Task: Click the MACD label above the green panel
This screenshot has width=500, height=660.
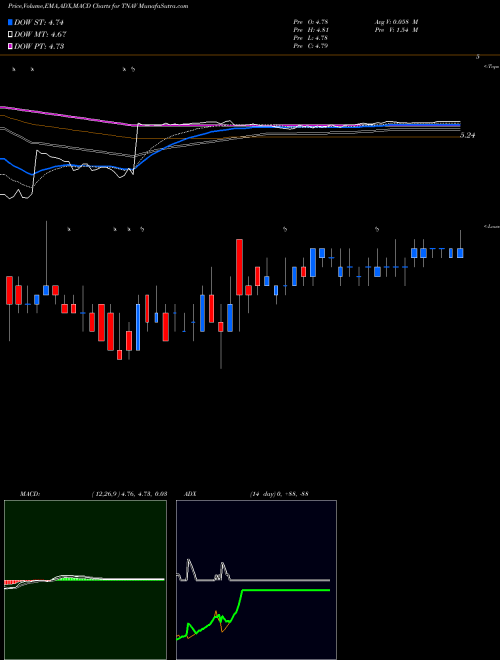Action: click(30, 494)
